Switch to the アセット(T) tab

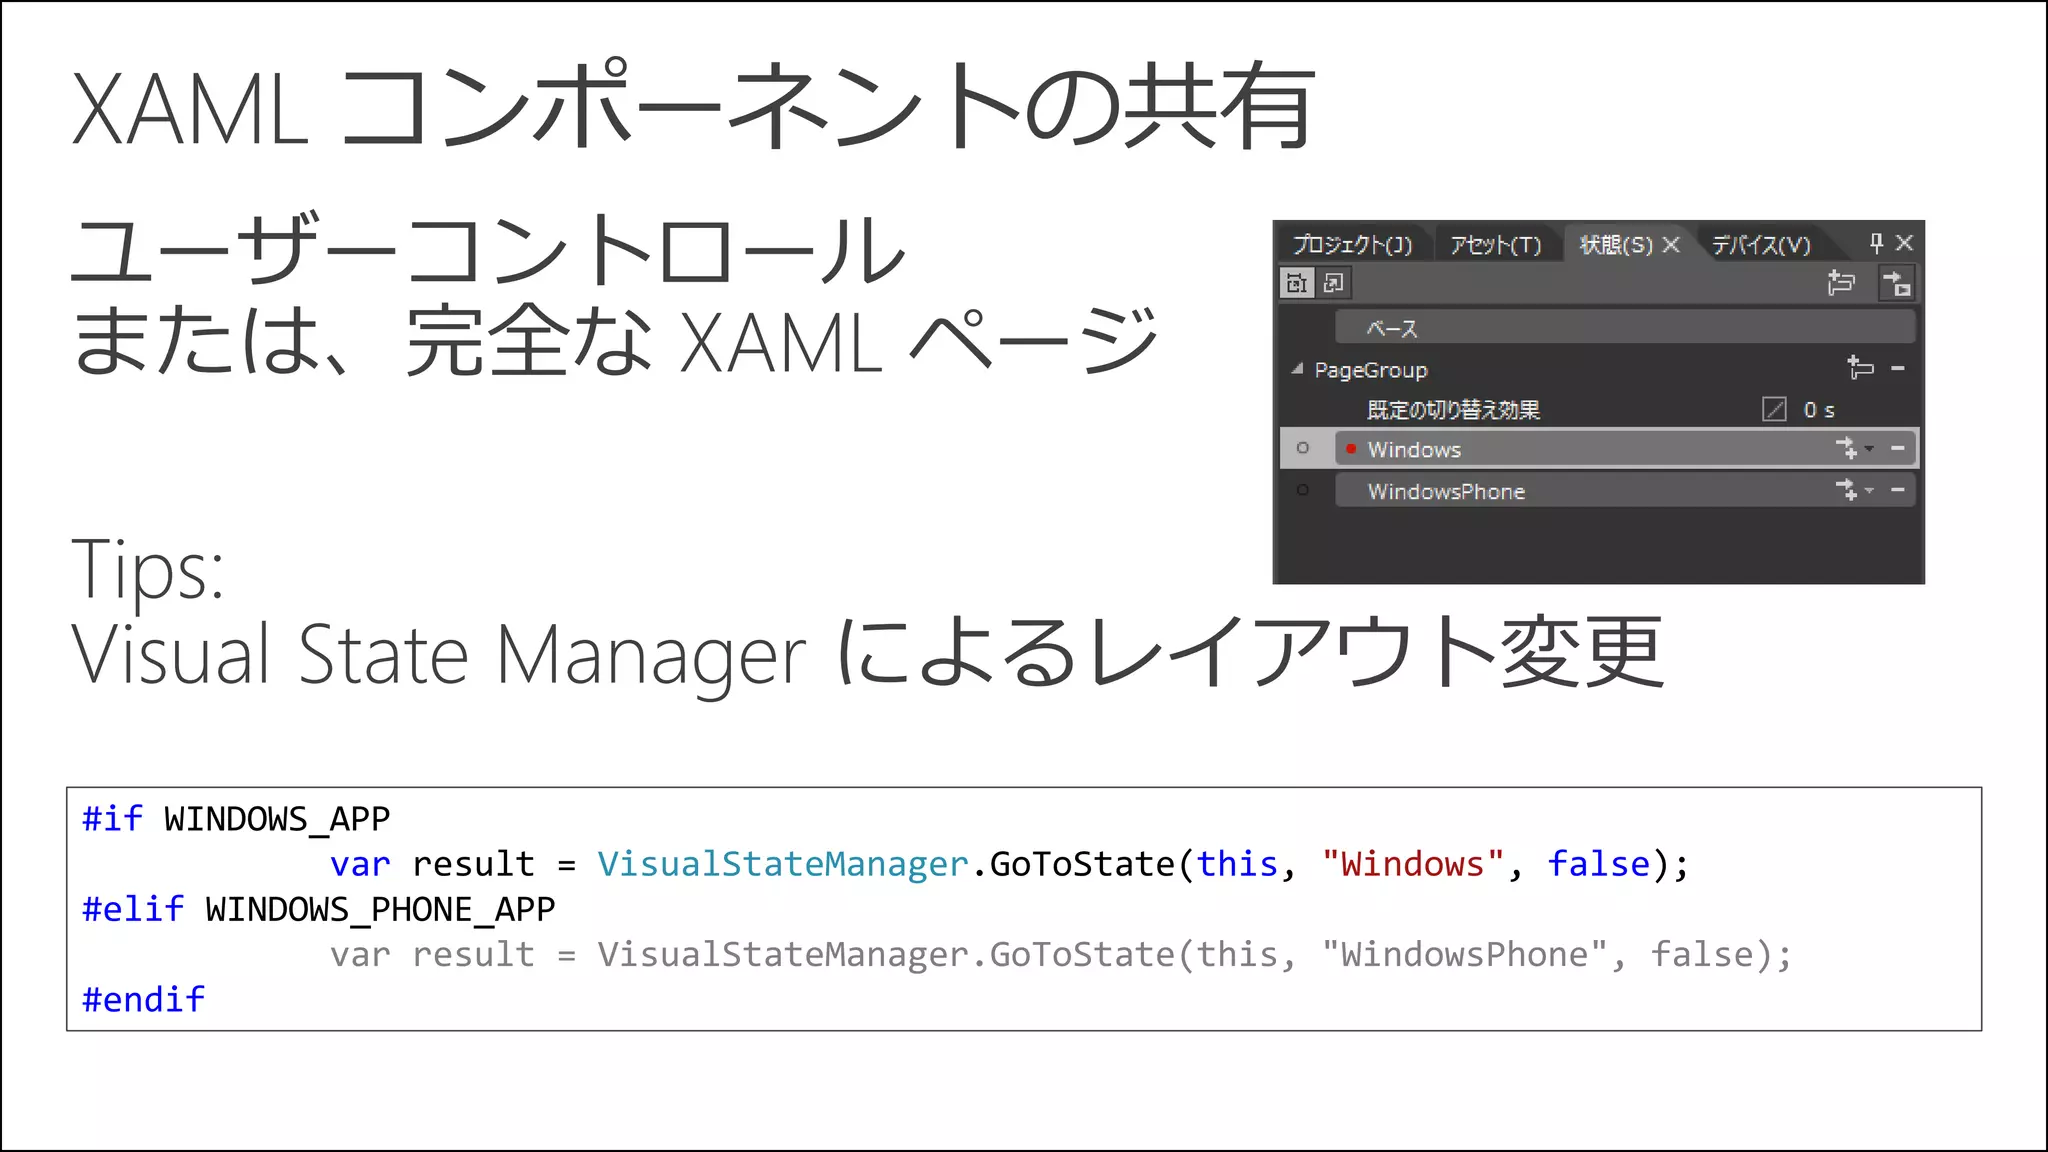tap(1496, 245)
